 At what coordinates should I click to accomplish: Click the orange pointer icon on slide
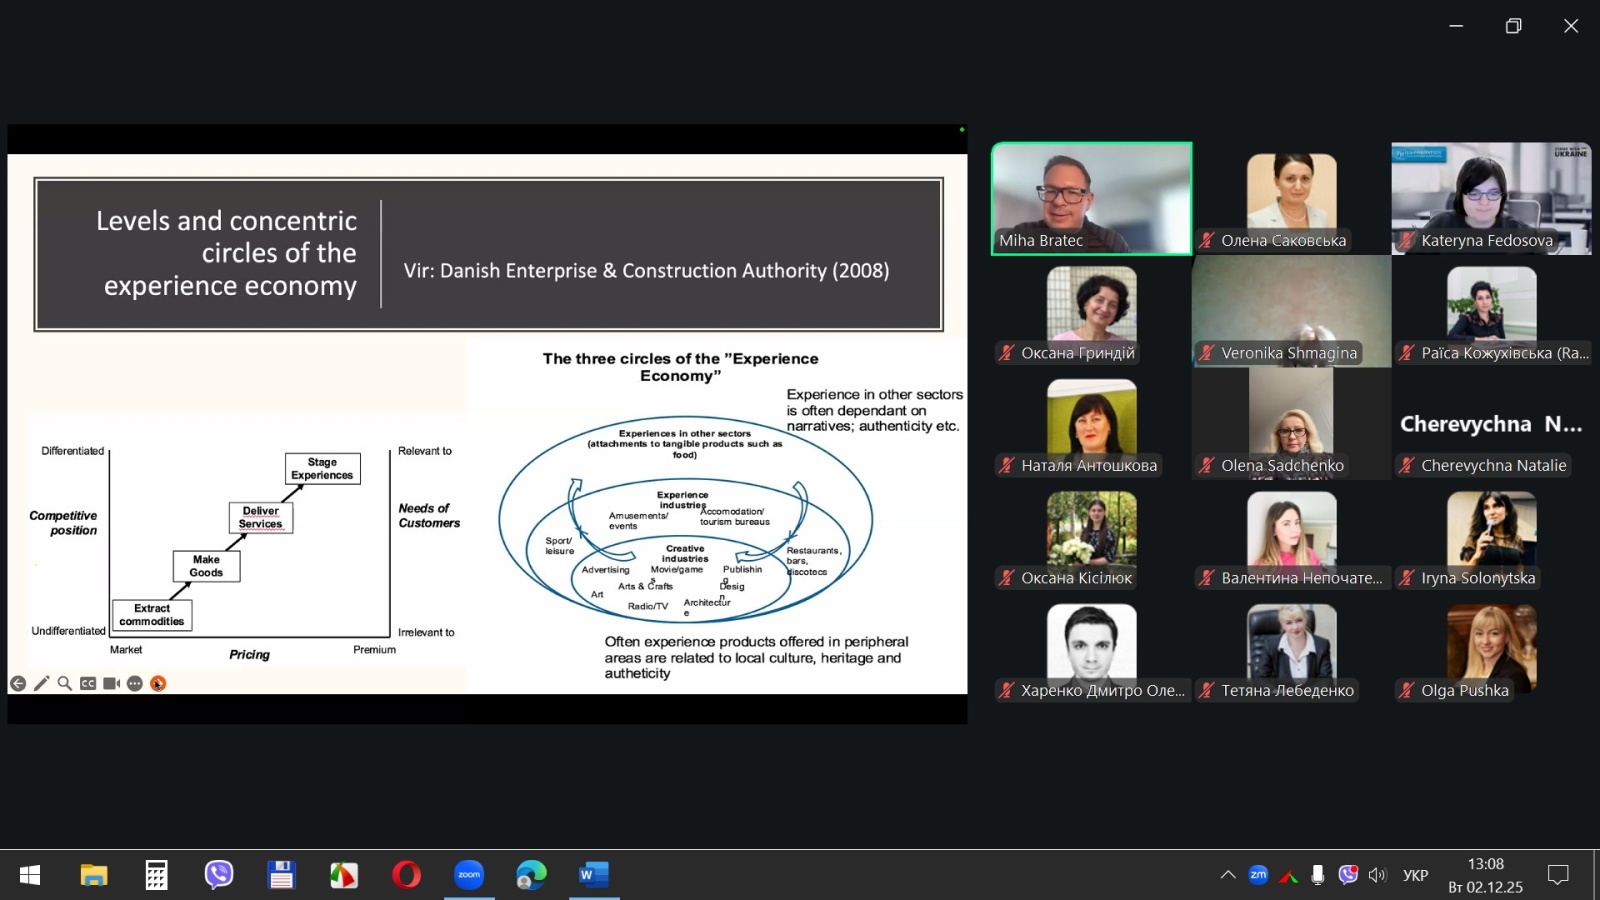click(x=158, y=684)
